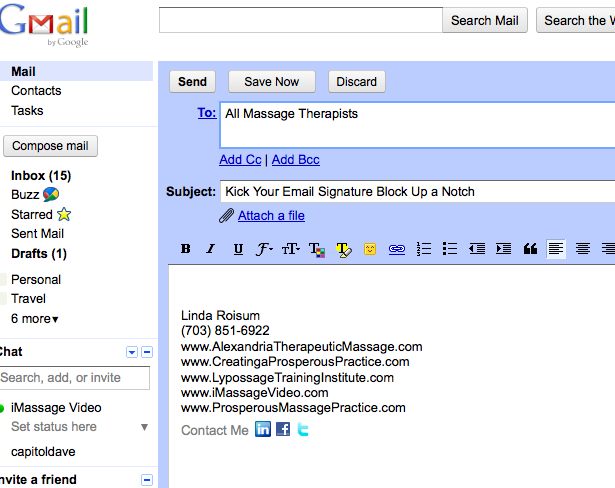Insert a hyperlink using link icon
The width and height of the screenshot is (615, 488).
[397, 249]
